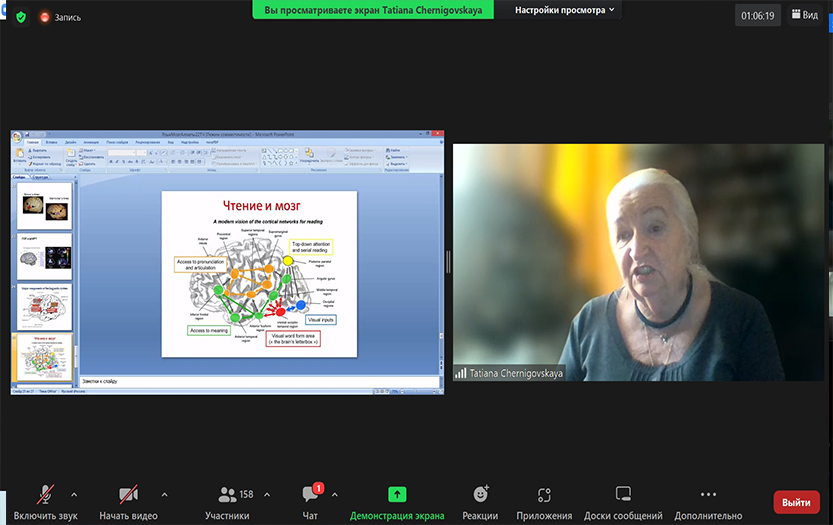Screen dimensions: 833x525
Task: Open the Participants panel icon
Action: (x=227, y=494)
